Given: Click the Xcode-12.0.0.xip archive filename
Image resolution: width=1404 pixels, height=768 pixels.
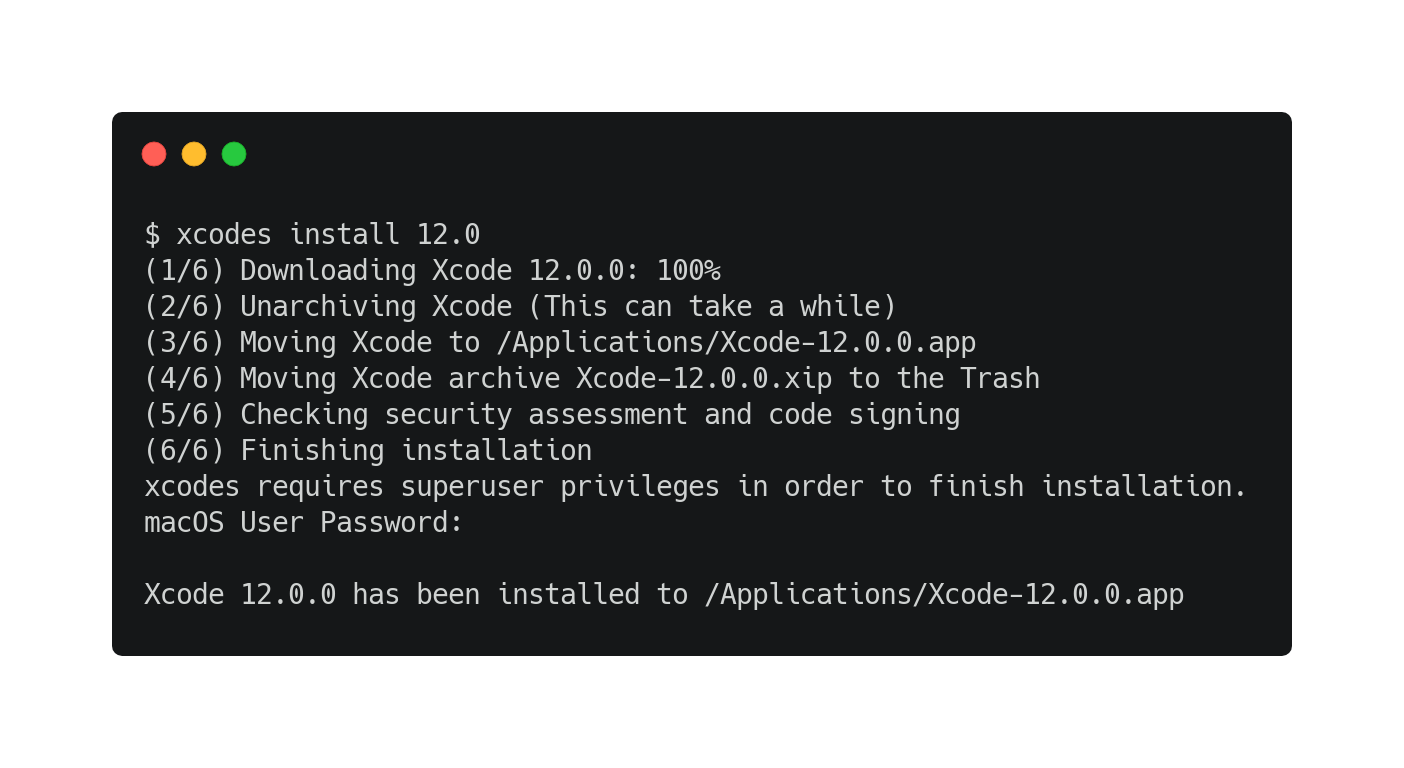Looking at the screenshot, I should point(704,379).
